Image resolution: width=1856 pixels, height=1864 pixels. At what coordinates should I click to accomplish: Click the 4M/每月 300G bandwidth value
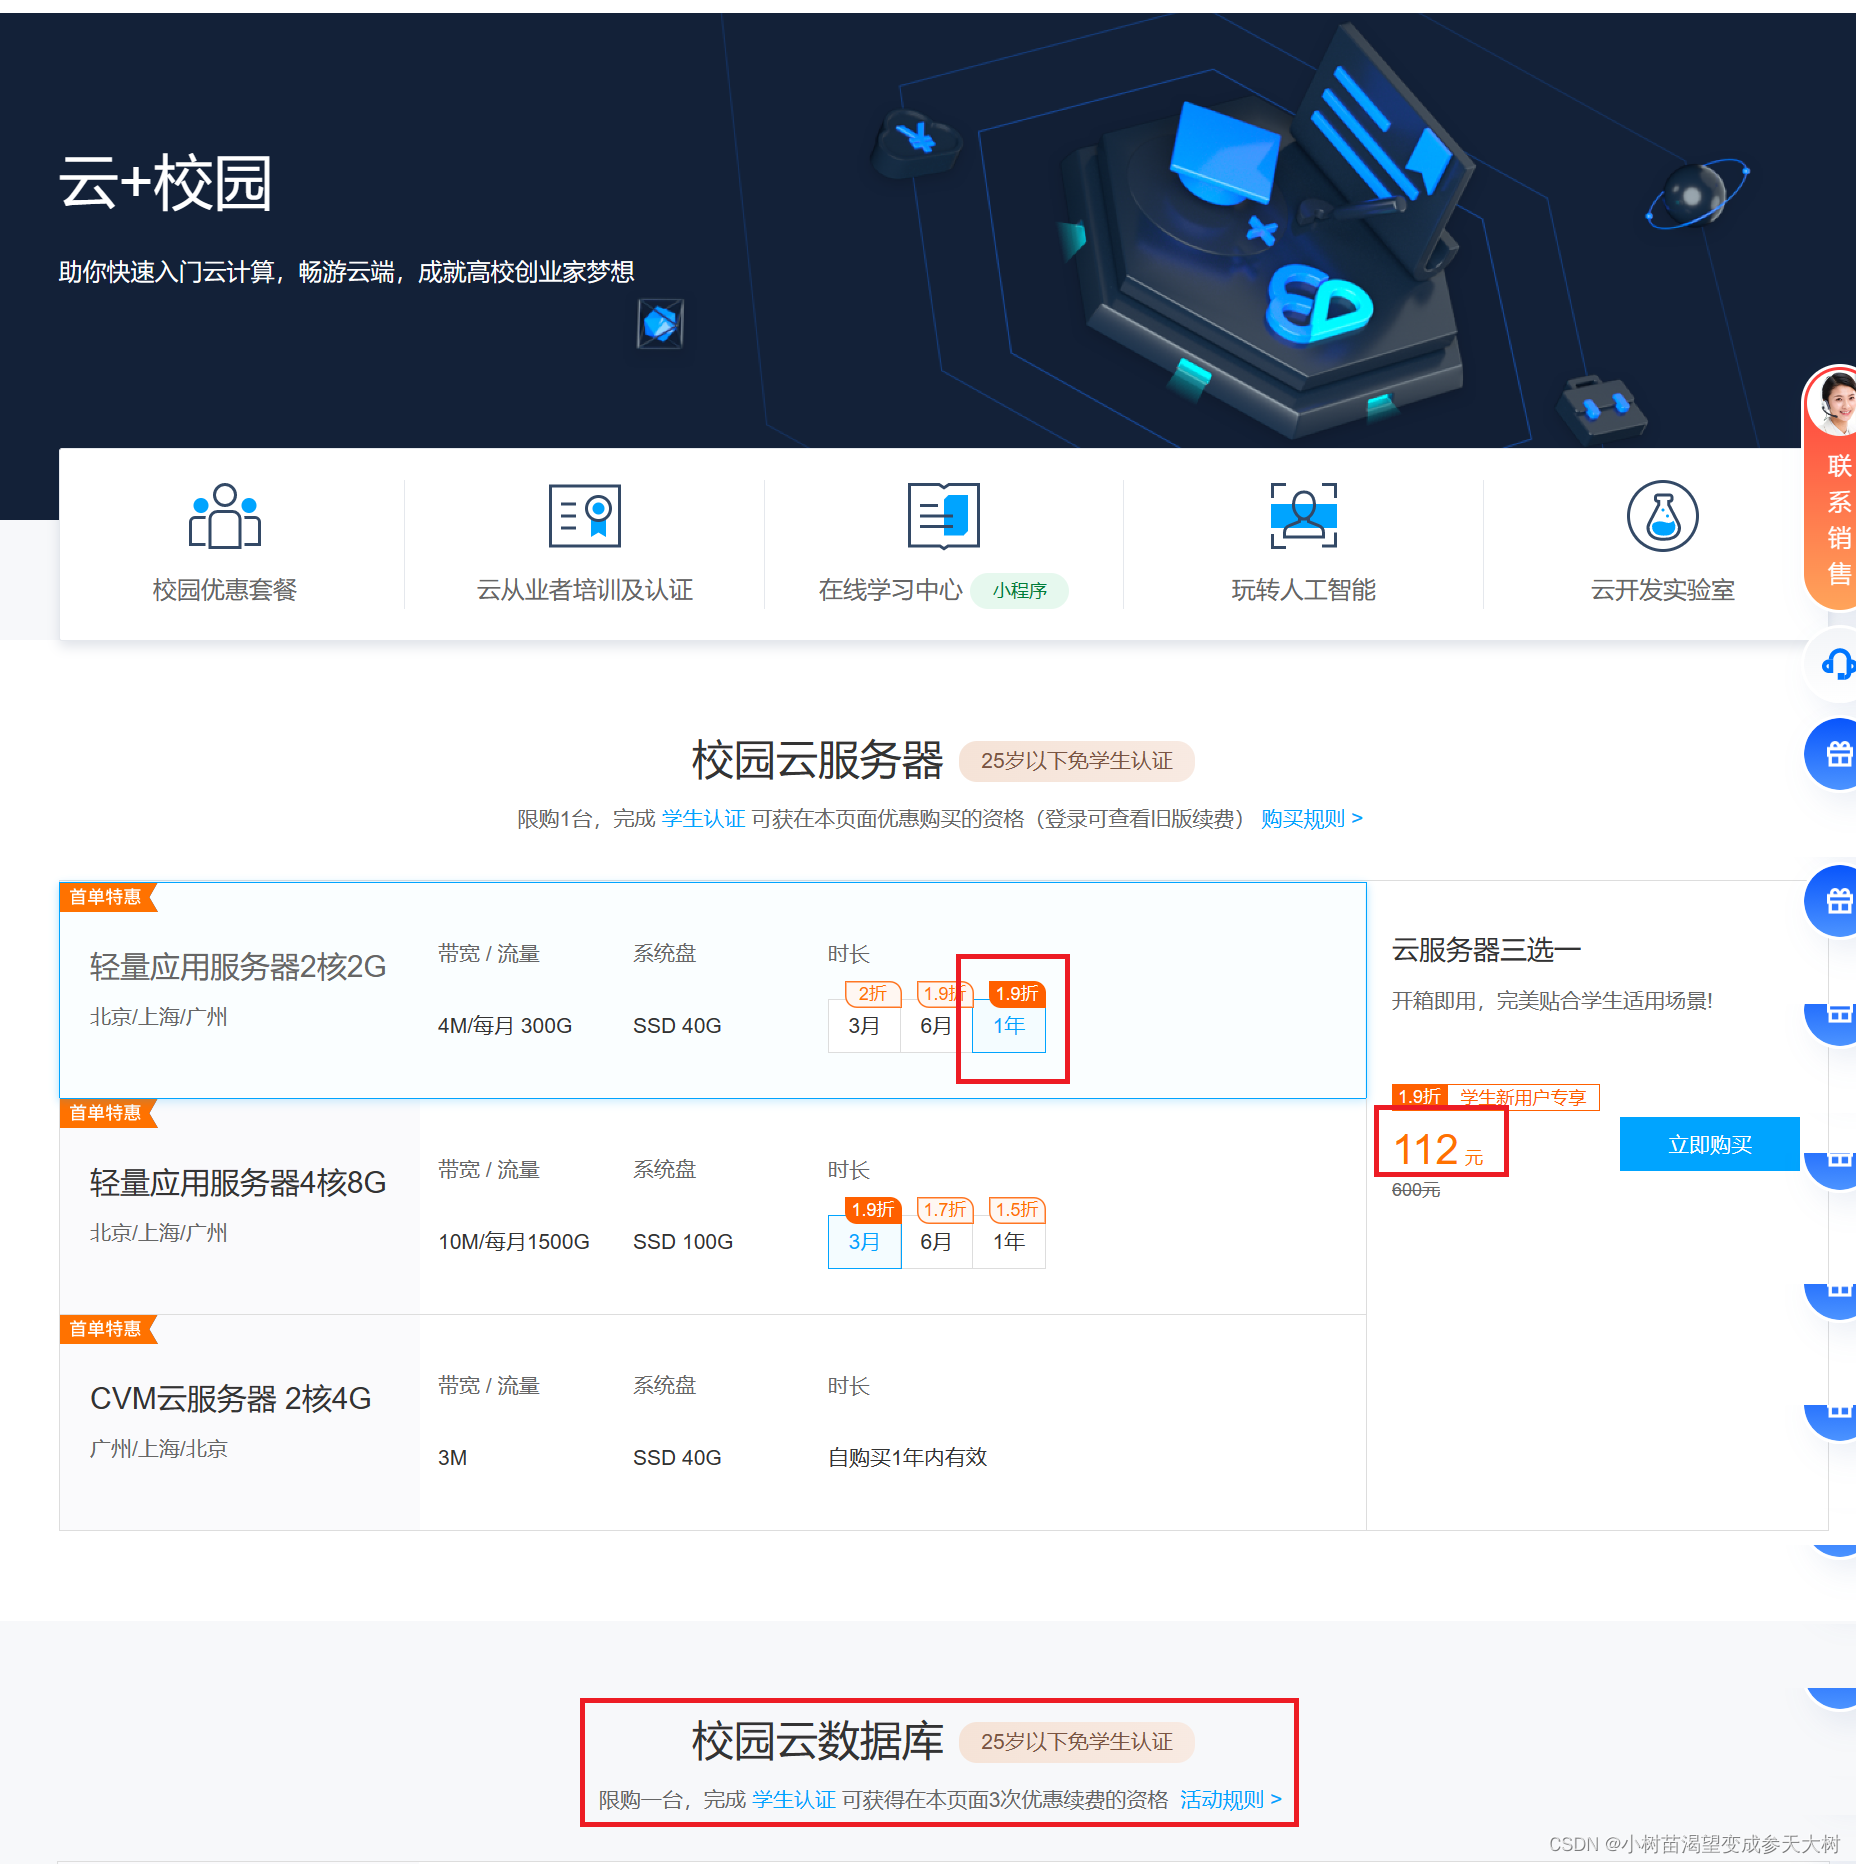tap(505, 1026)
